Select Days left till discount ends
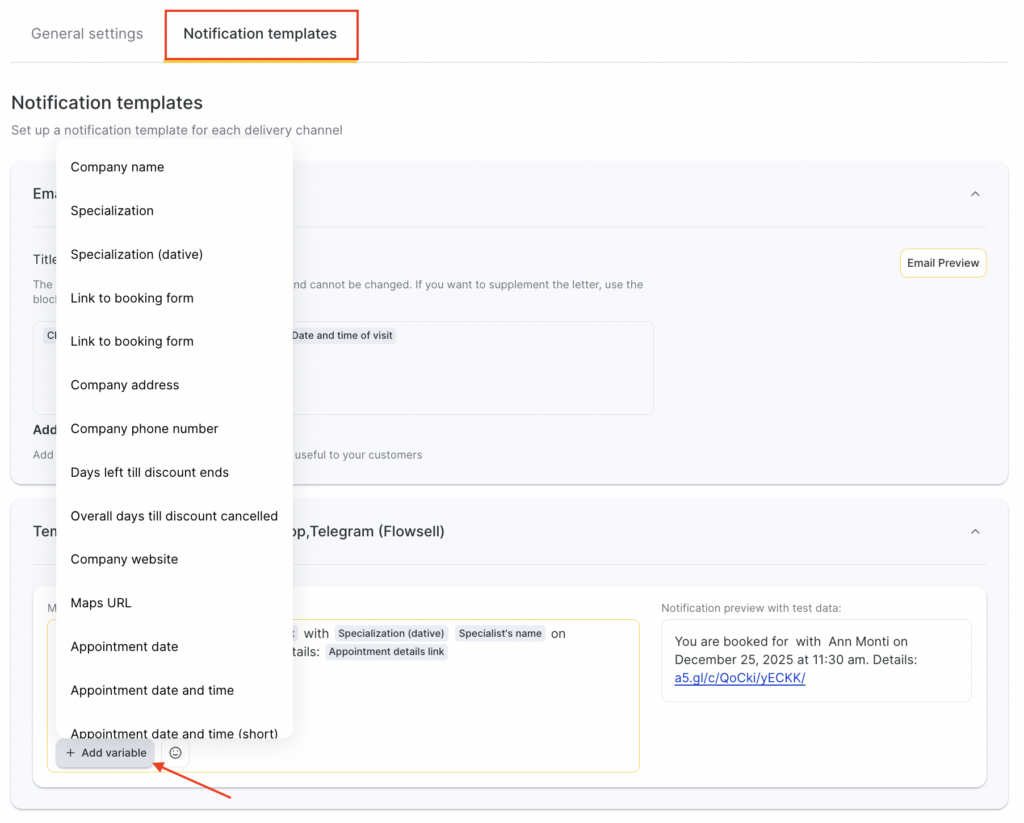This screenshot has height=823, width=1024. click(x=149, y=472)
